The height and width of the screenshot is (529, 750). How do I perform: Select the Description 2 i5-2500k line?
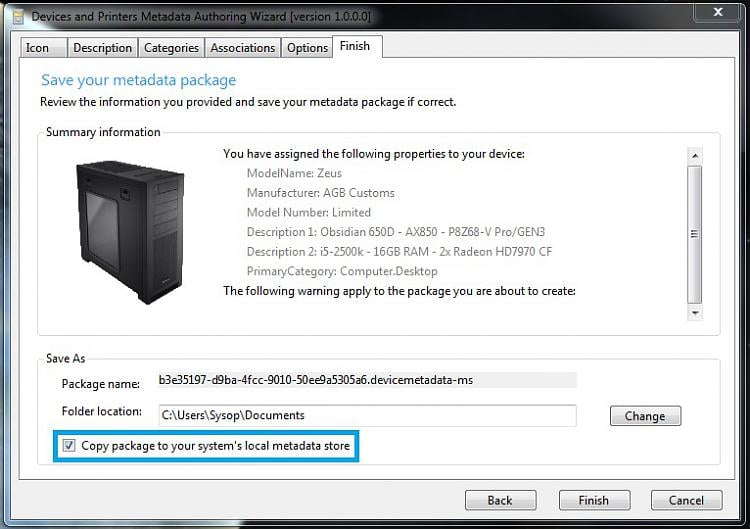tap(399, 252)
